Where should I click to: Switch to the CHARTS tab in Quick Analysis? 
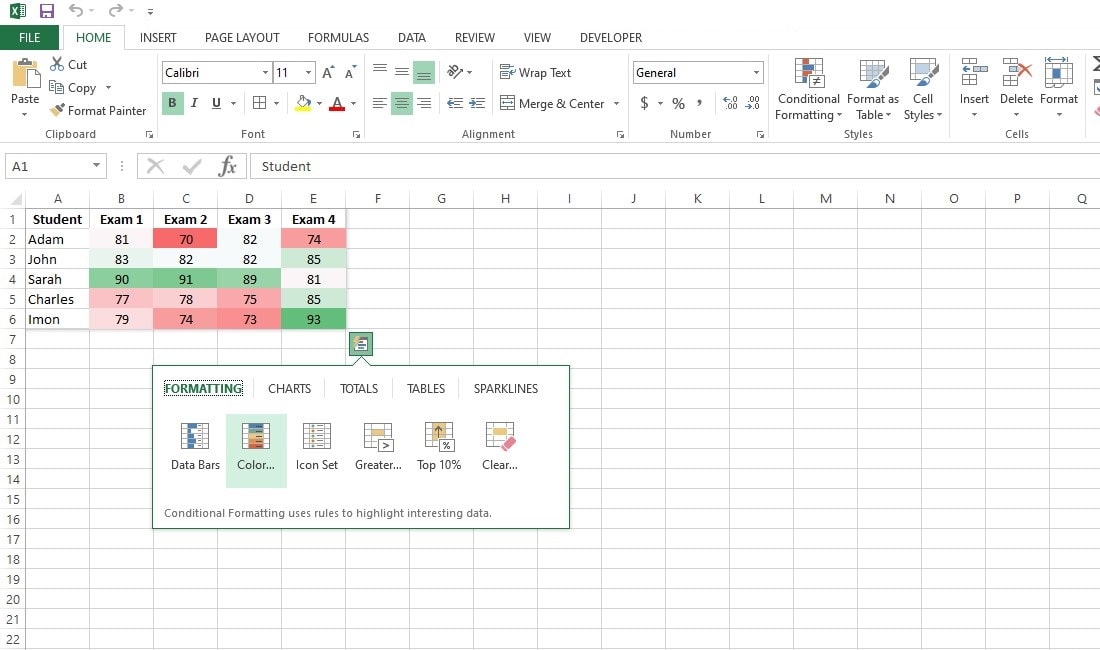point(289,388)
